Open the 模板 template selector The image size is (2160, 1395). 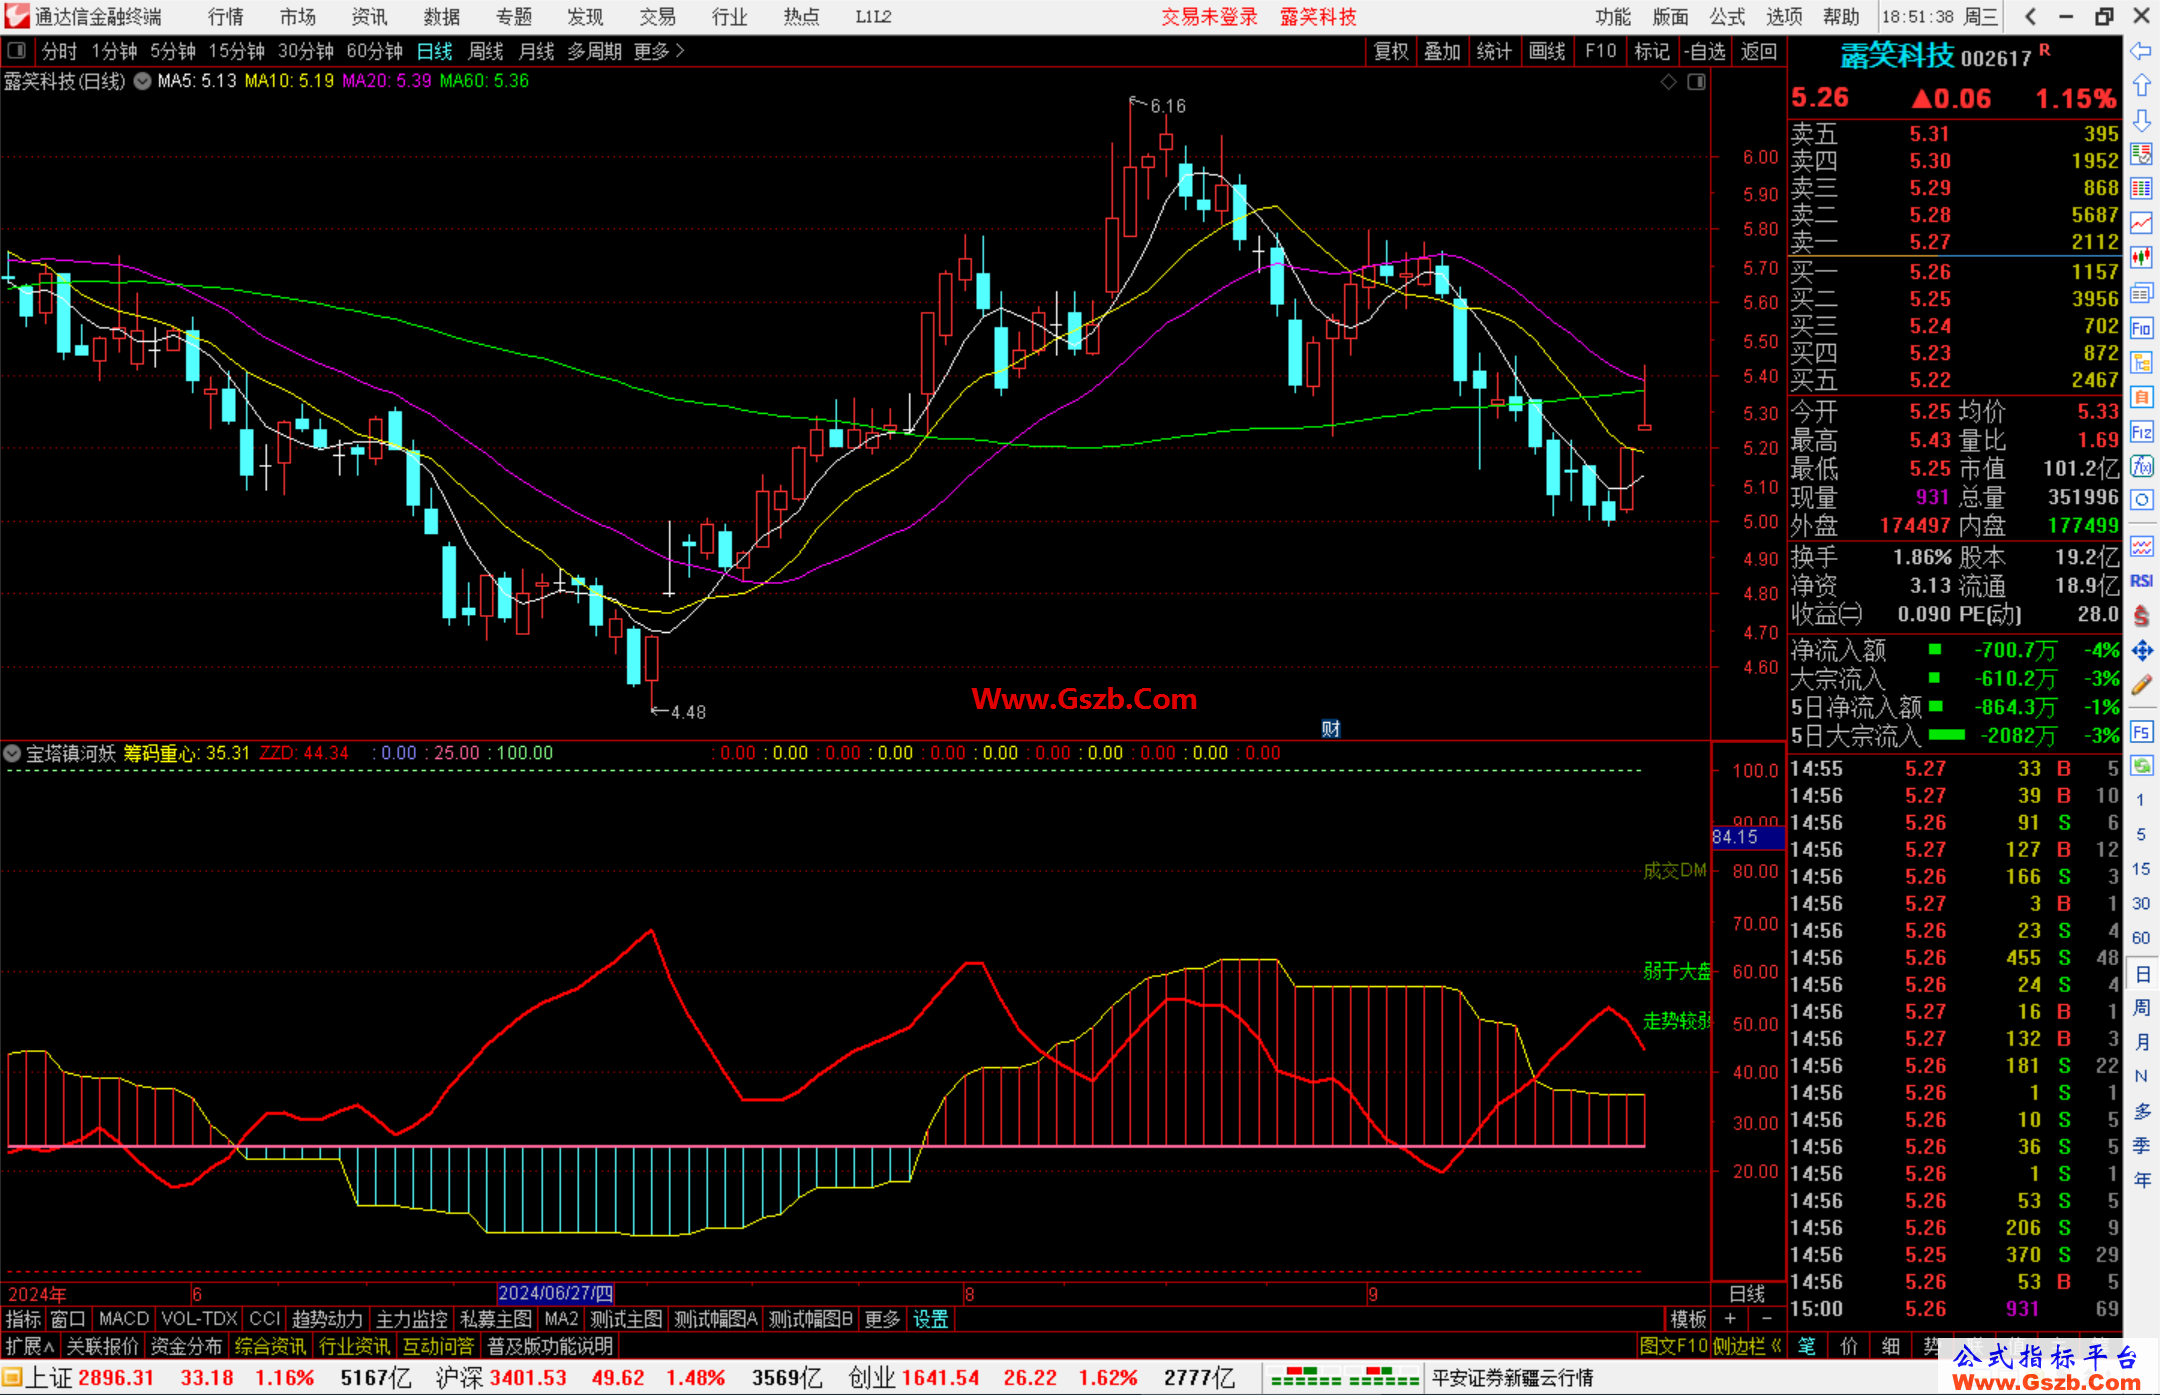click(1688, 1319)
